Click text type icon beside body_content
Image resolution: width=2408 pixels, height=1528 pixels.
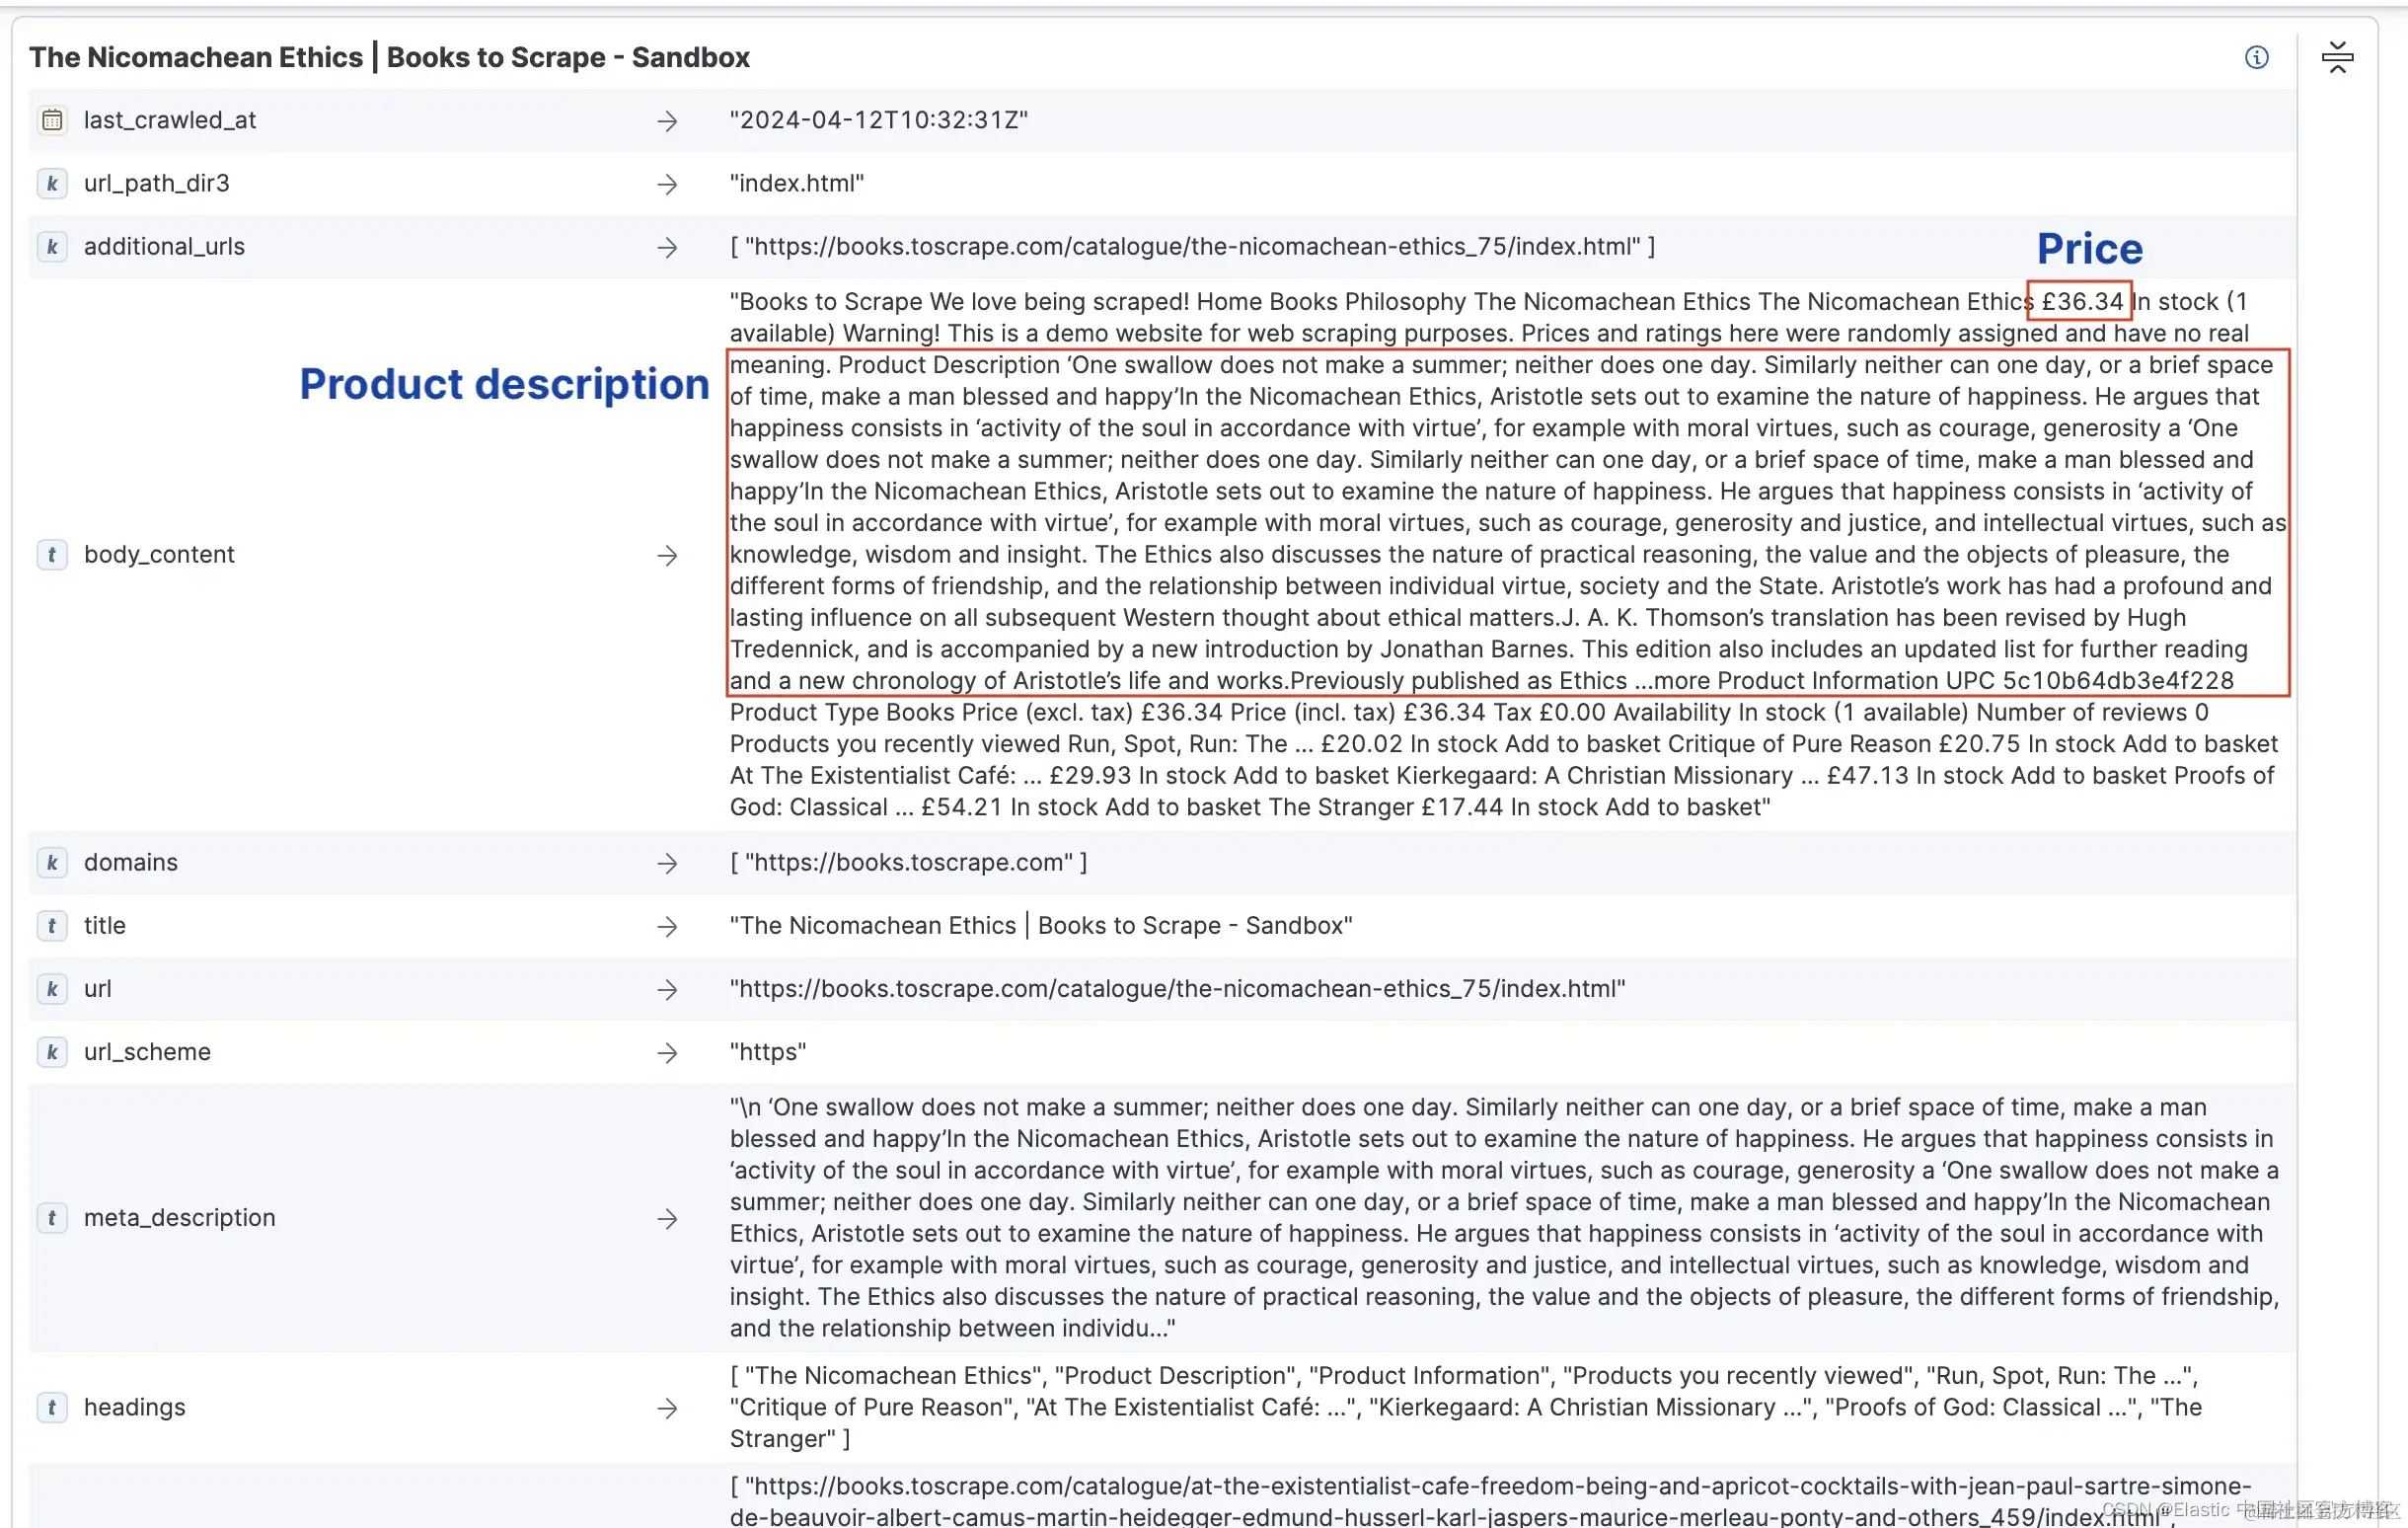point(52,555)
